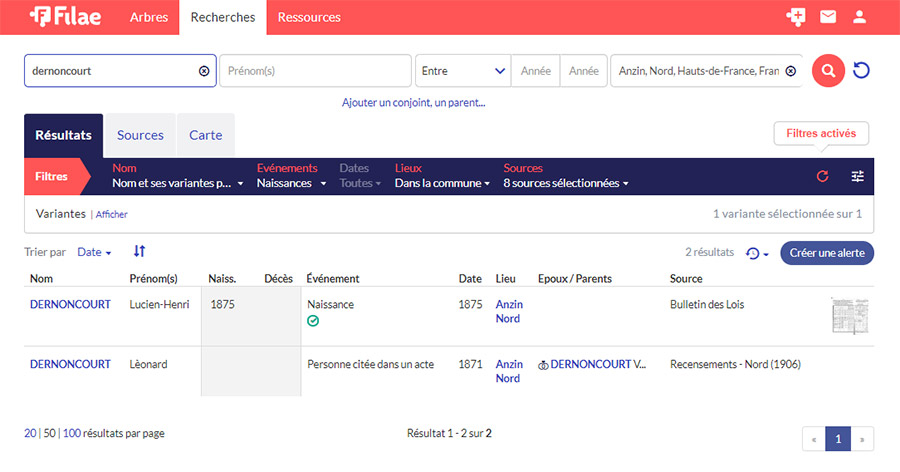Viewport: 900px width, 472px height.
Task: Open the Trier par Date dropdown
Action: (94, 252)
